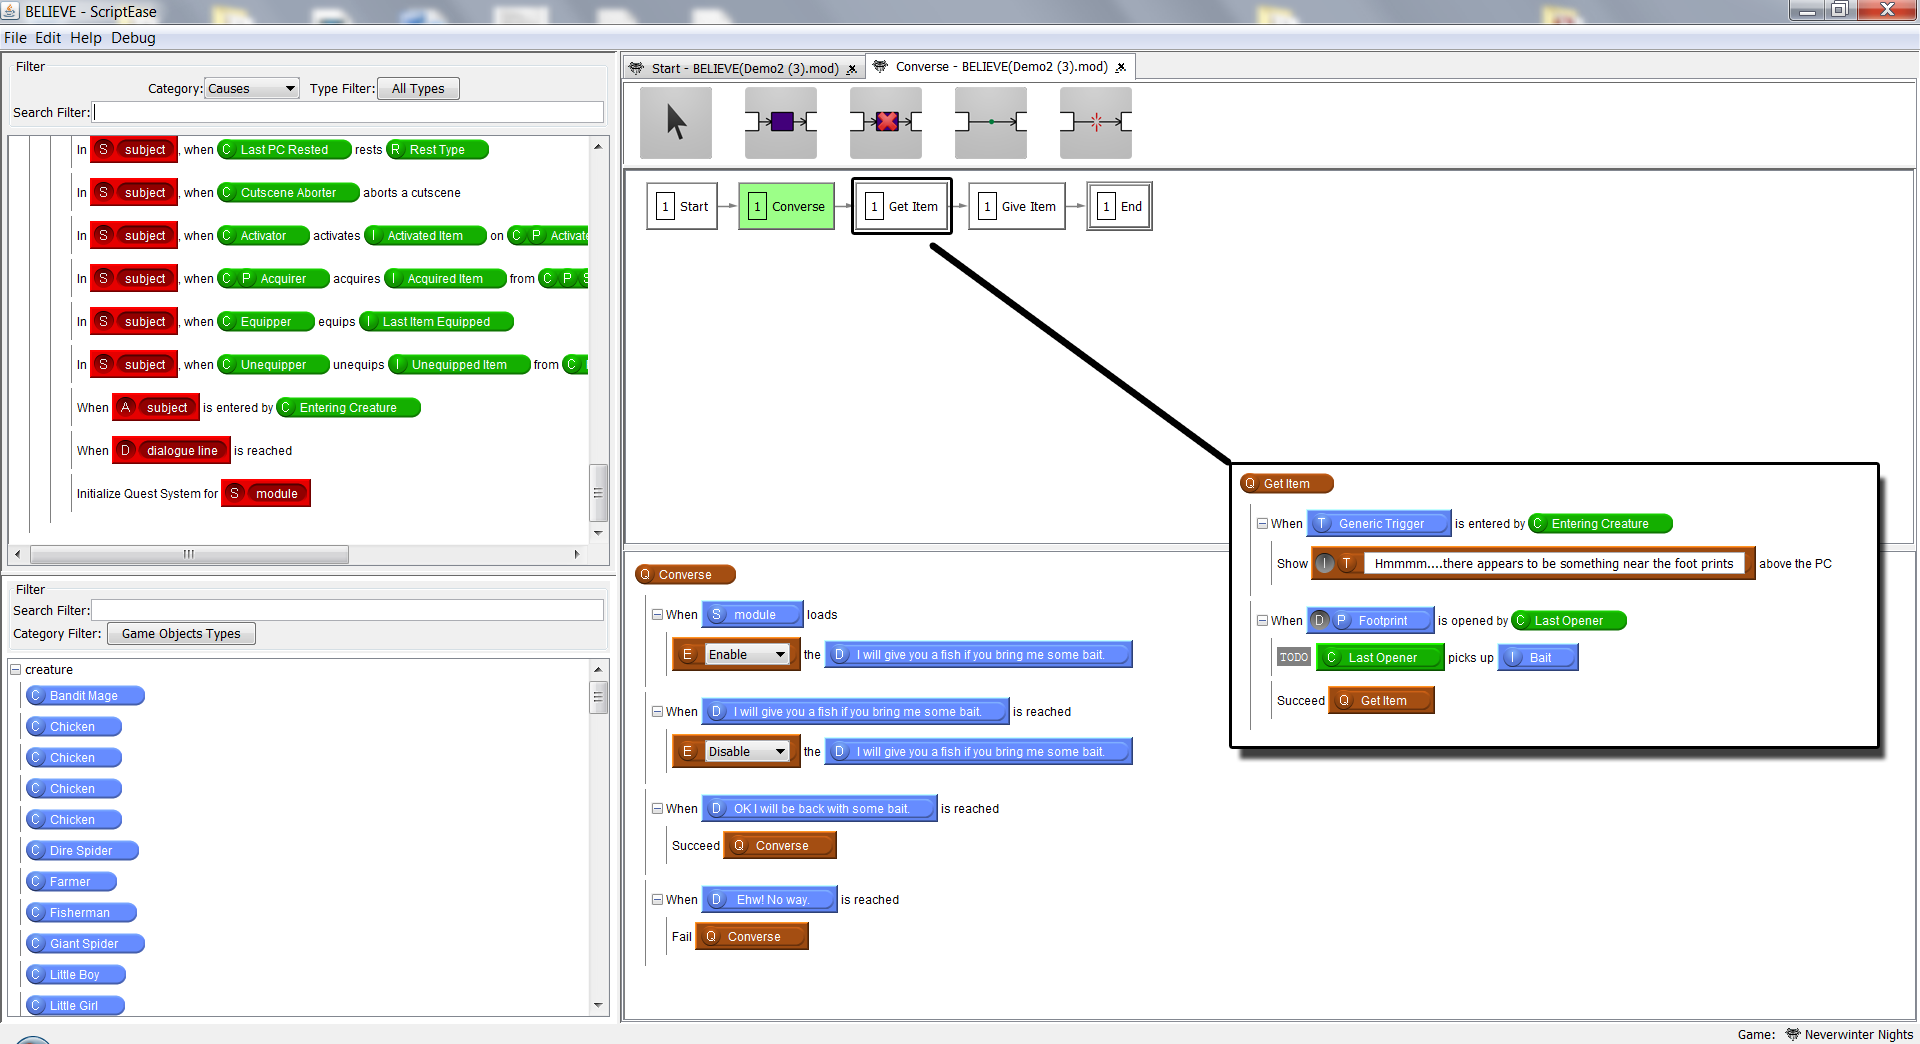Click the Bandit Mage creature object
This screenshot has width=1920, height=1044.
(85, 696)
